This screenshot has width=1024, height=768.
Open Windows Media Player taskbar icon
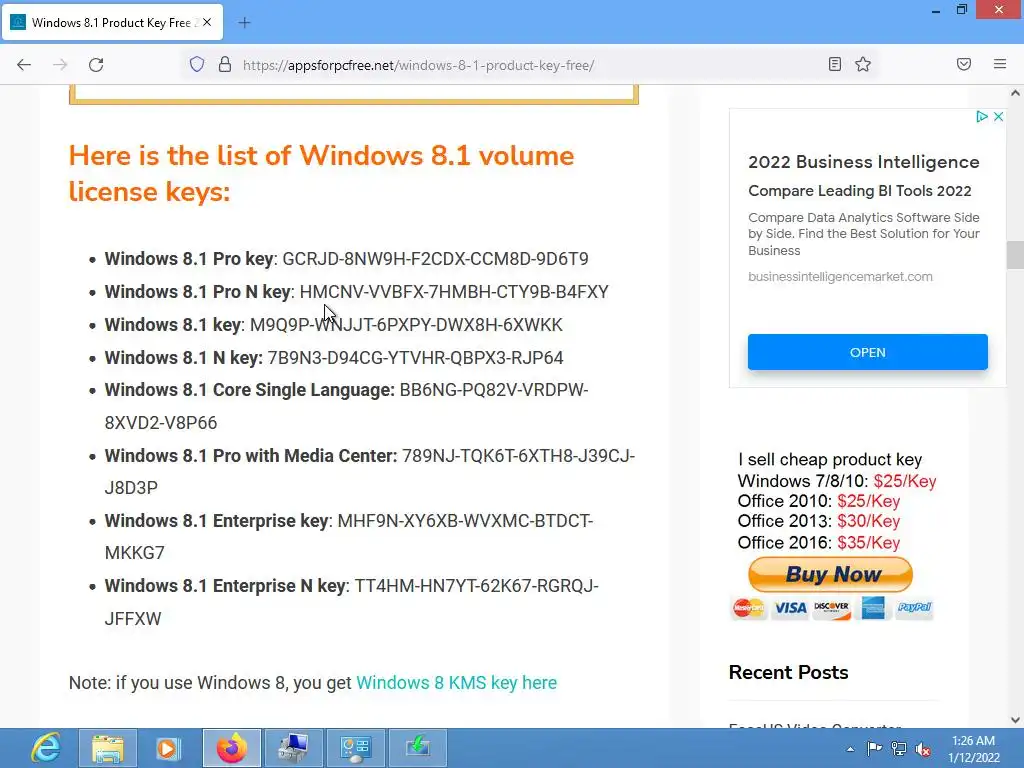(x=168, y=748)
